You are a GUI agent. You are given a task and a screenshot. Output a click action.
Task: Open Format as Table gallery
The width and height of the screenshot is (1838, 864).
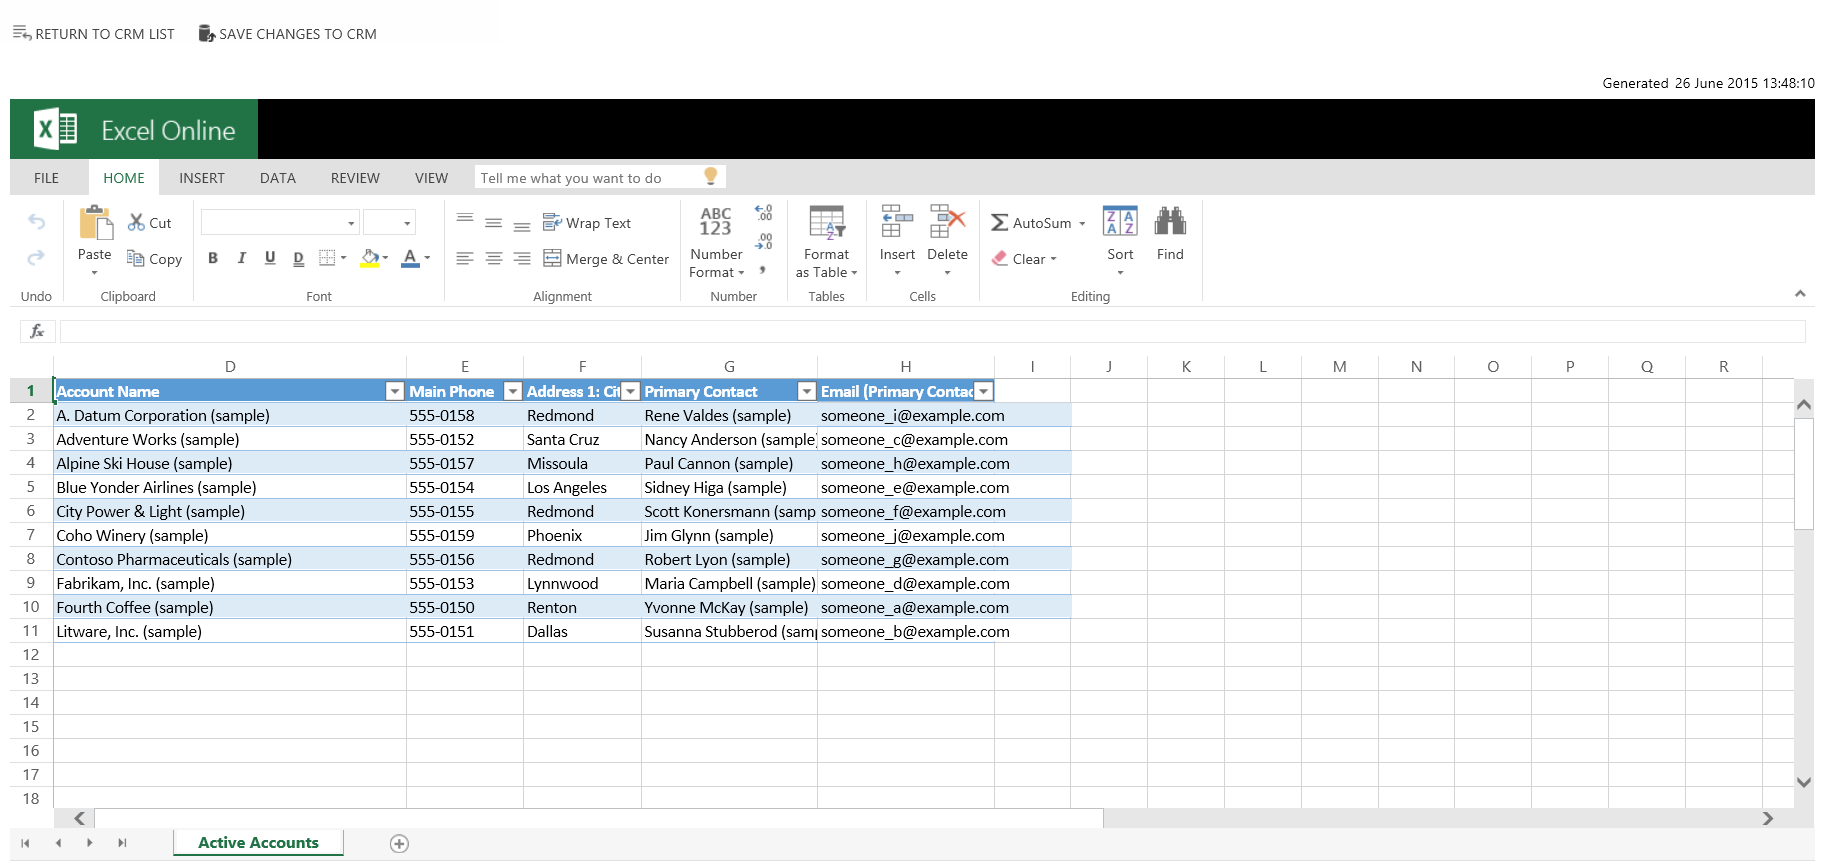[x=827, y=242]
